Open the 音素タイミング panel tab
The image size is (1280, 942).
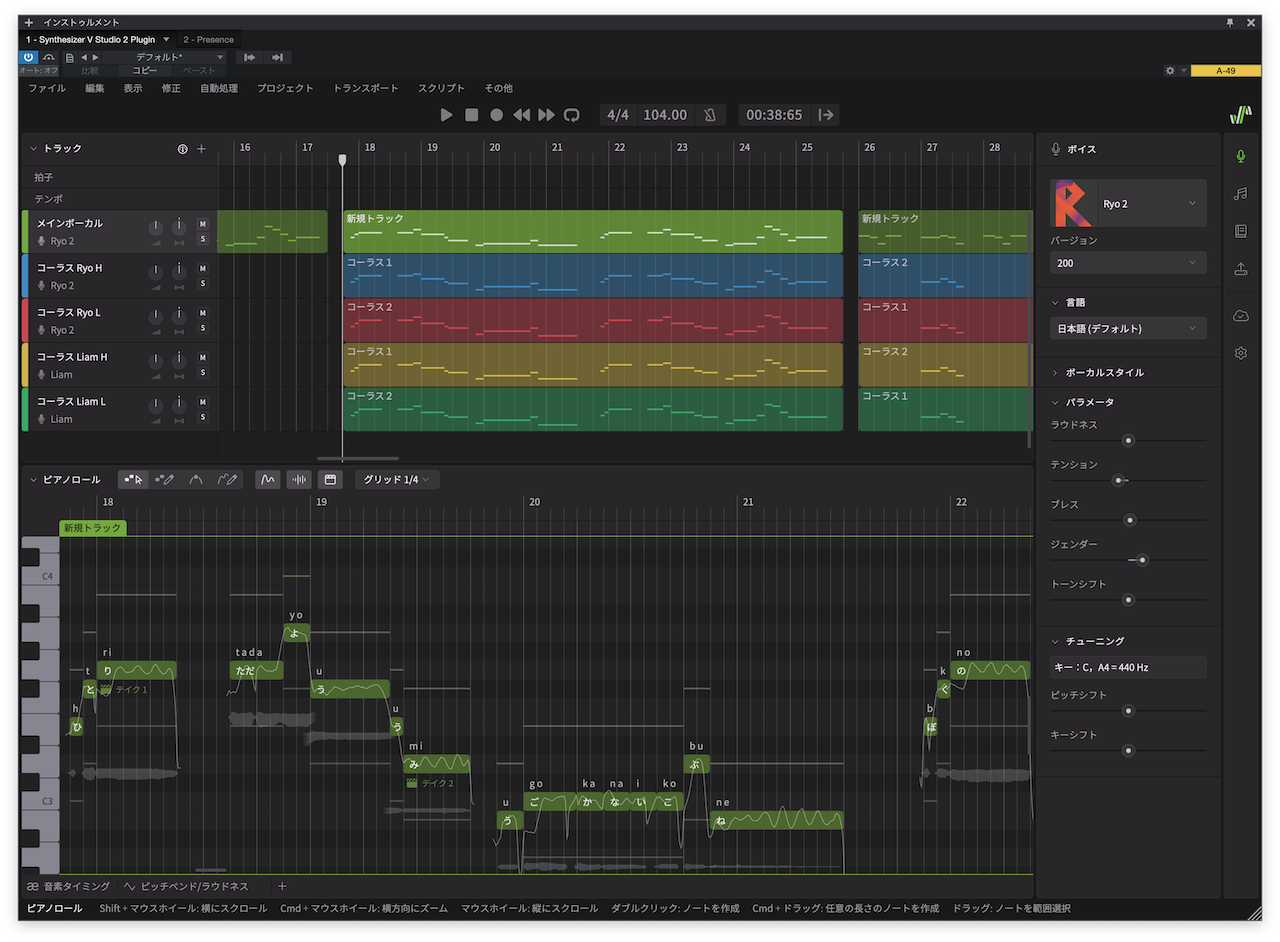click(x=69, y=886)
